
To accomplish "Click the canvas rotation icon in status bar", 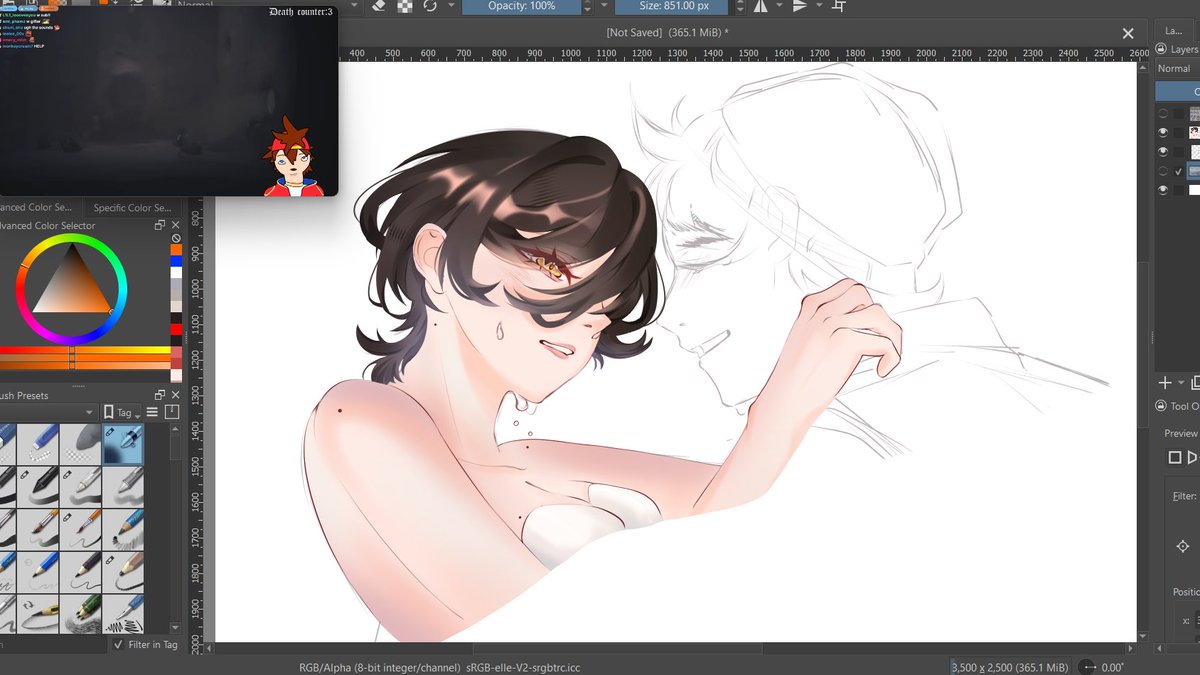I will pyautogui.click(x=1089, y=667).
